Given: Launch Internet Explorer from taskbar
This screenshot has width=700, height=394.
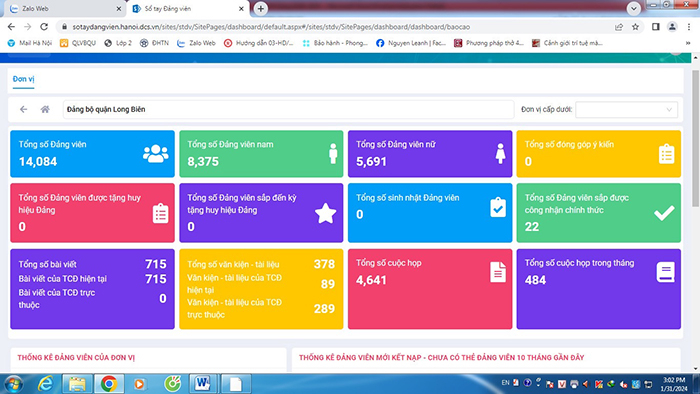Looking at the screenshot, I should [x=46, y=384].
